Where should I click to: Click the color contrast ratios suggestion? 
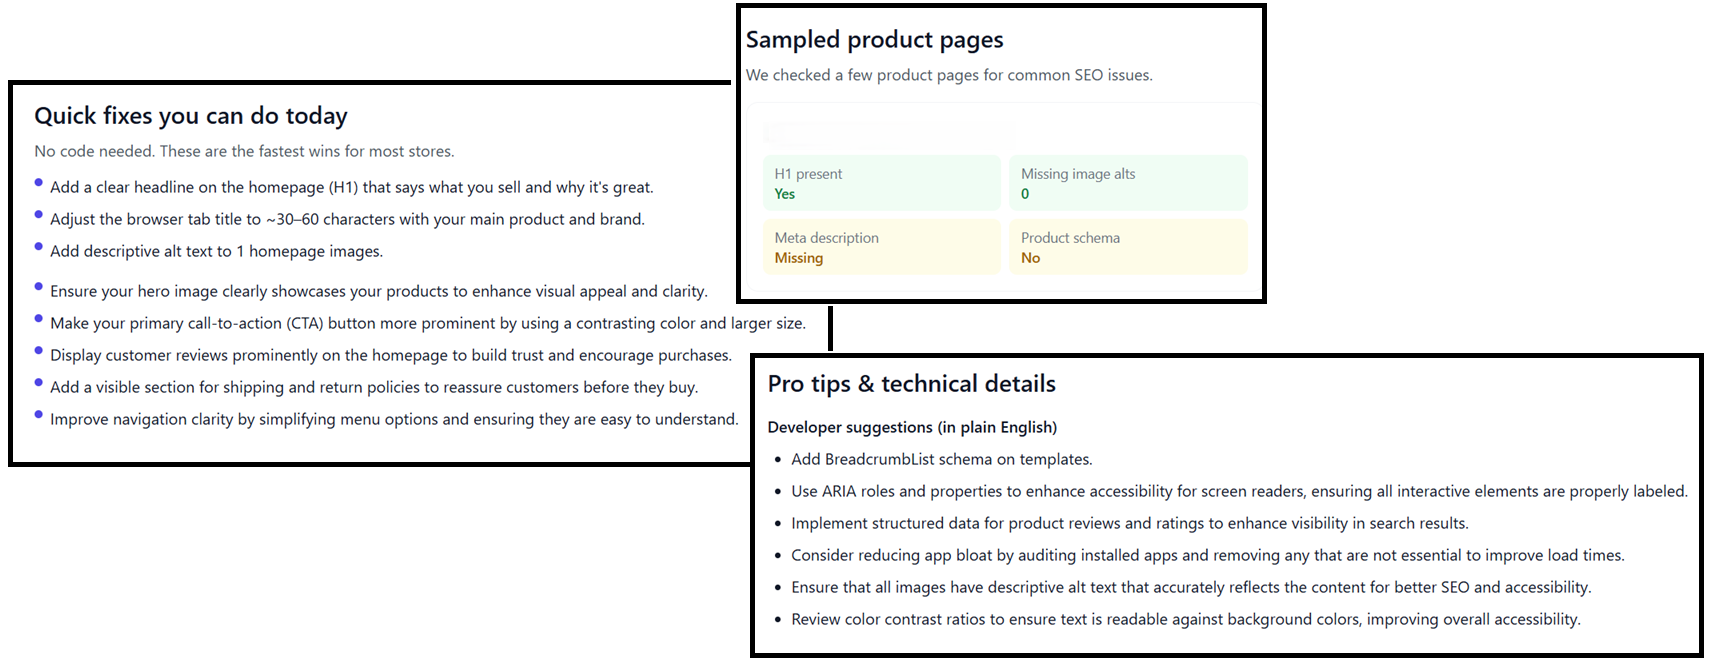(x=1185, y=619)
